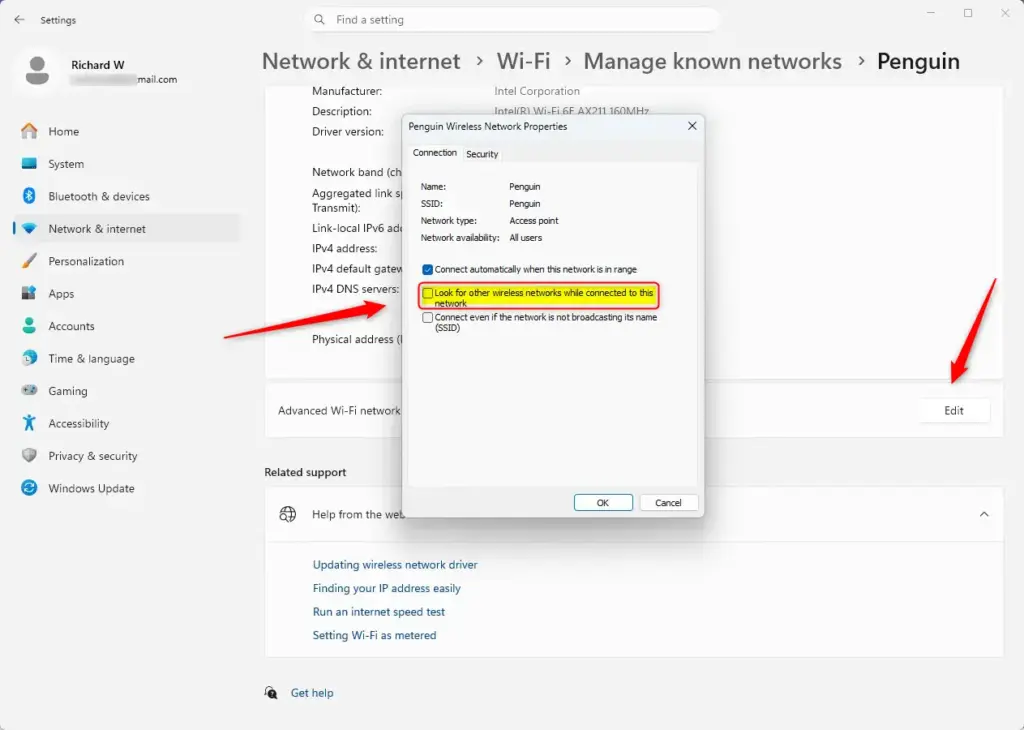Open Accounts settings page
Screen dimensions: 1024x730
(x=127, y=326)
